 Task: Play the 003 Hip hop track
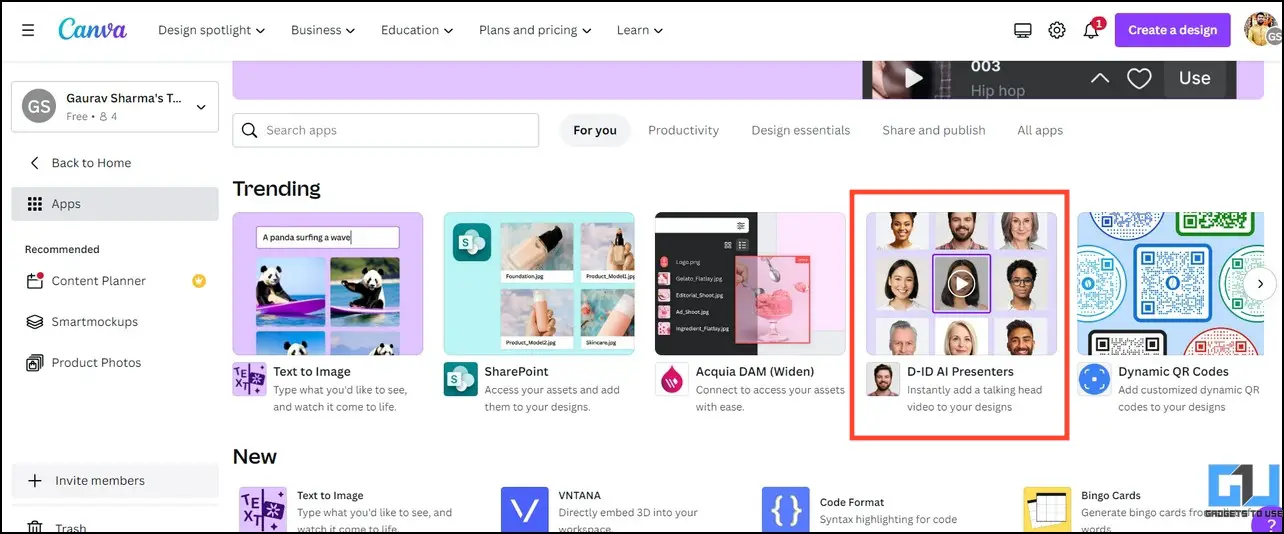pos(913,78)
